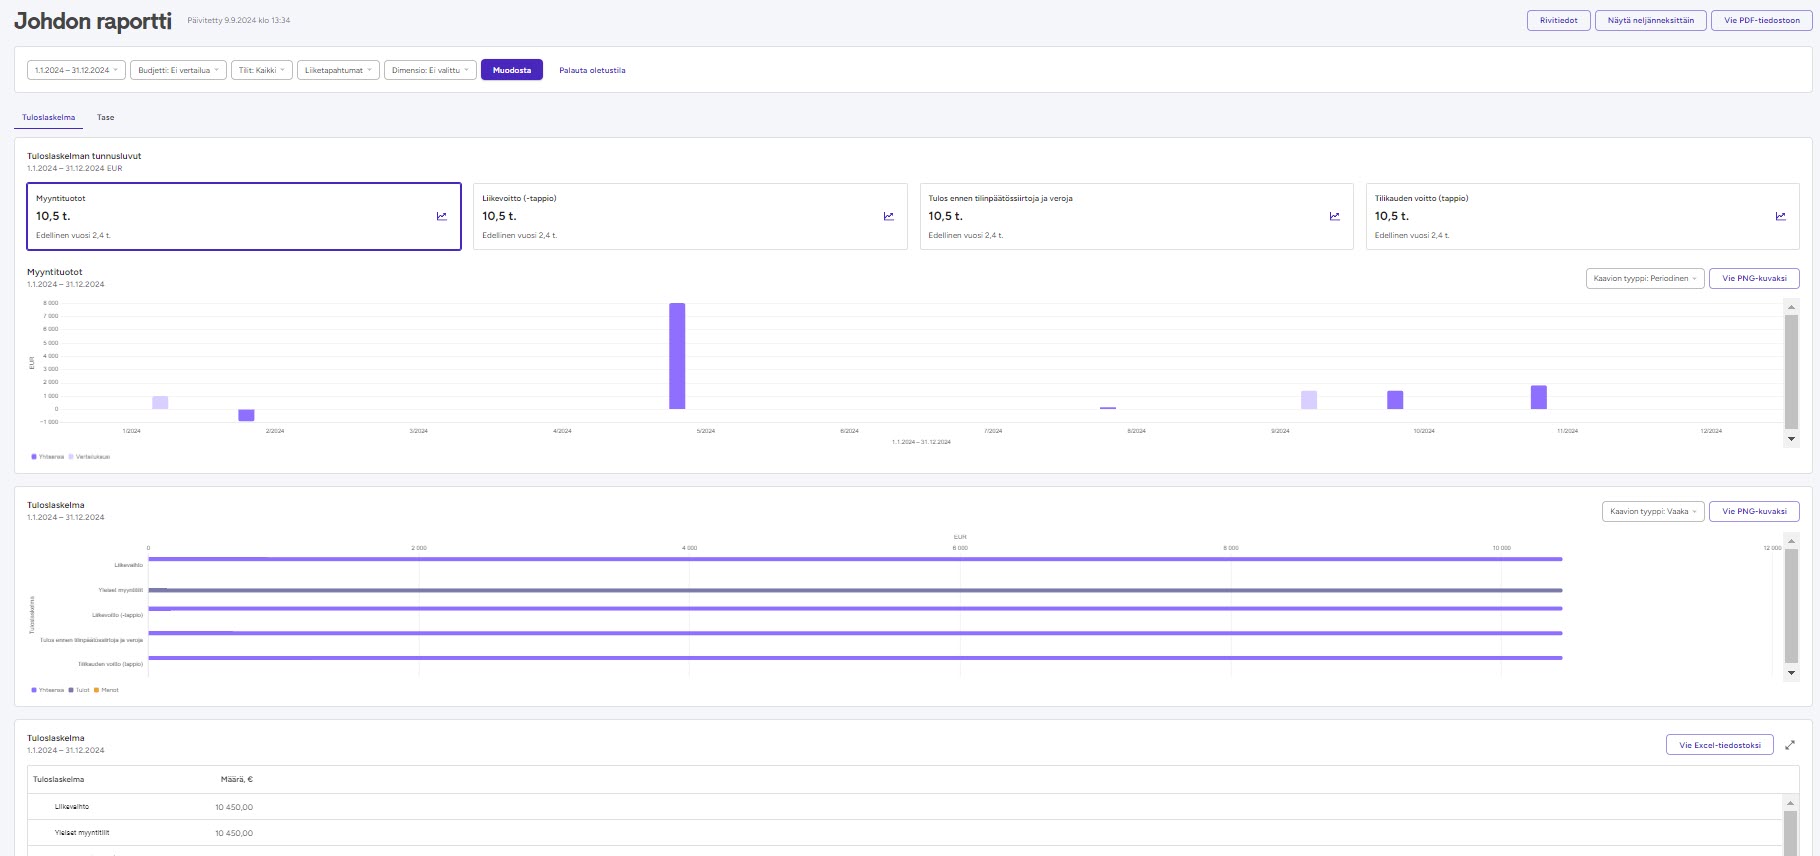Screen dimensions: 1820x856
Task: Click the Määrä, € column header
Action: click(237, 779)
